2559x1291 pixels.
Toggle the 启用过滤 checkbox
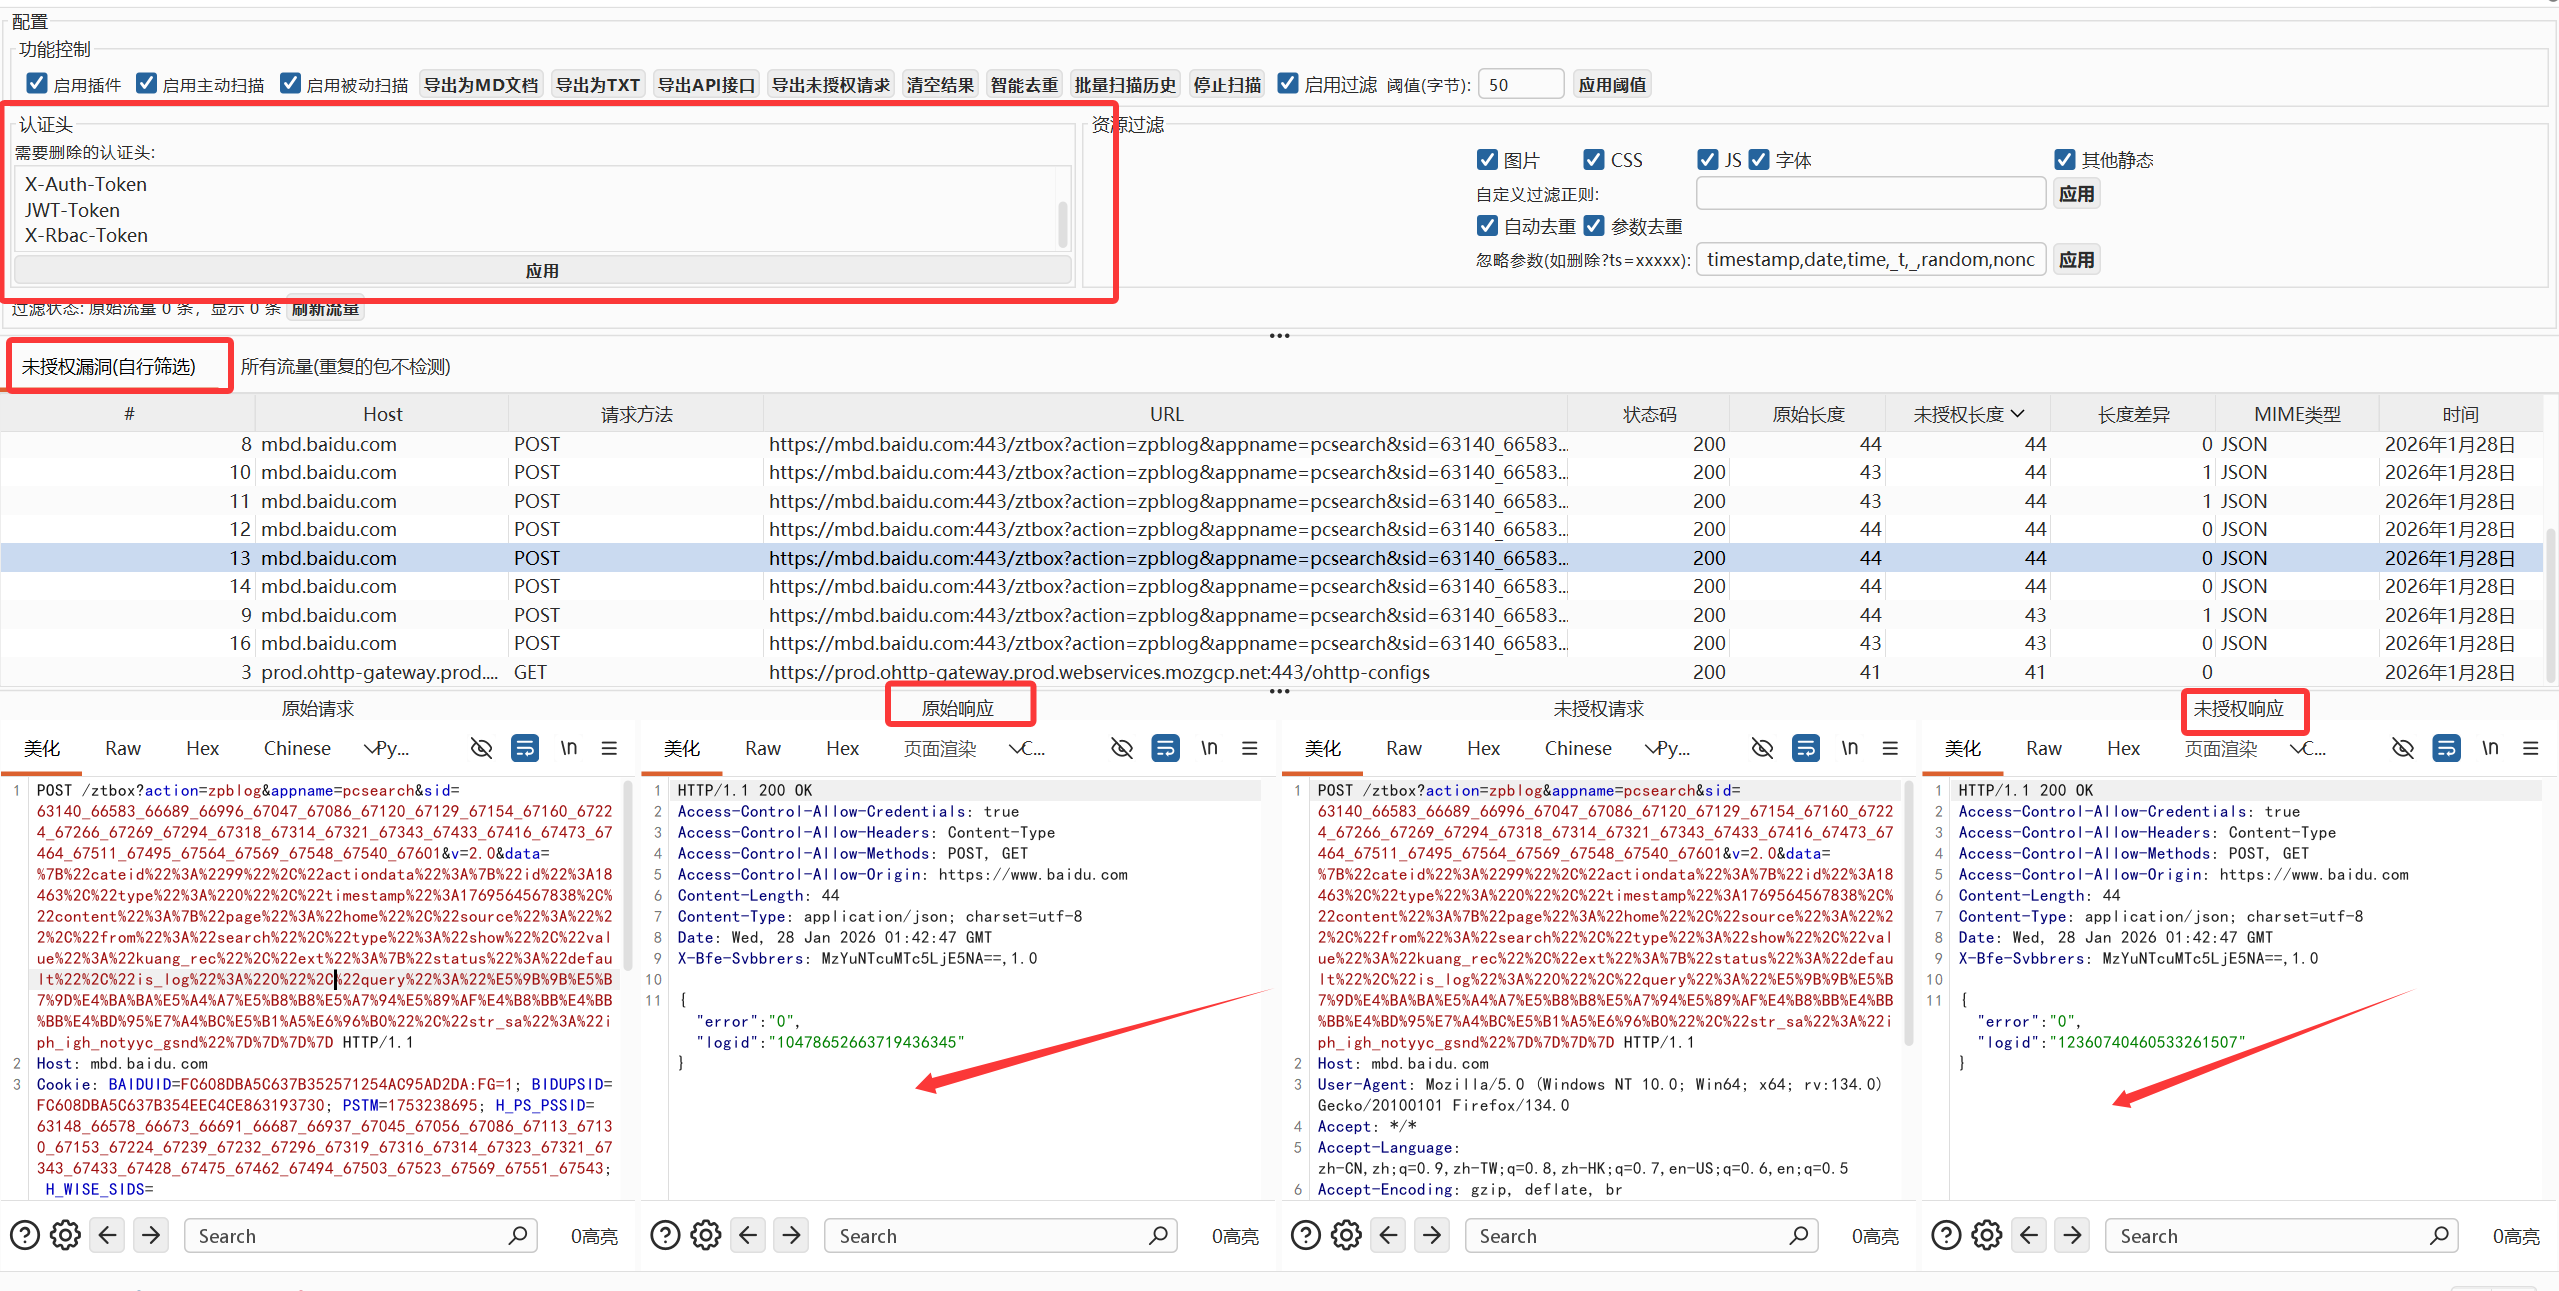tap(1288, 84)
